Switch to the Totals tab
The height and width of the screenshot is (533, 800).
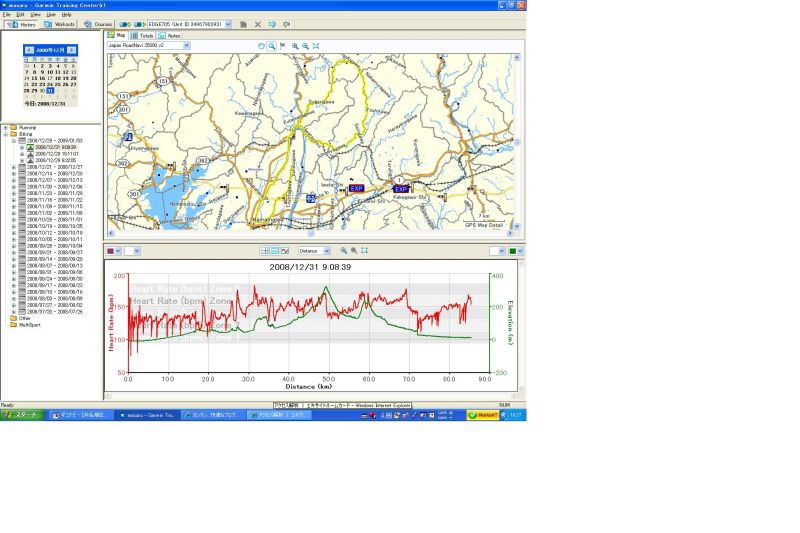coord(142,36)
